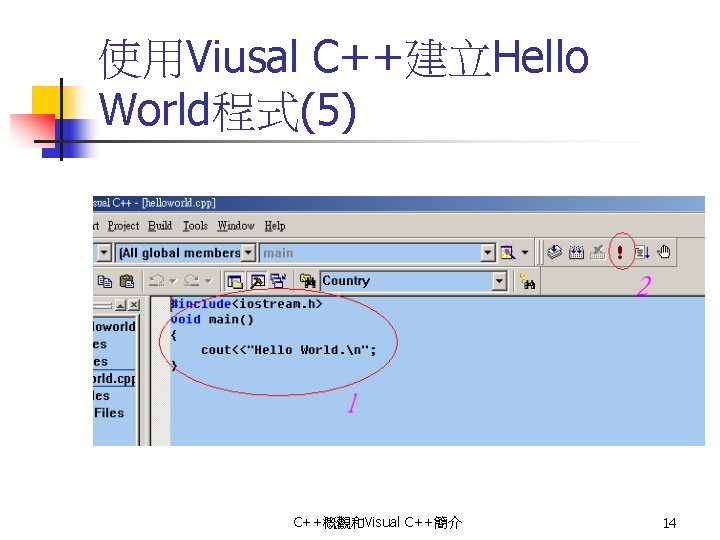
Task: Open the All global members dropdown
Action: tap(248, 253)
